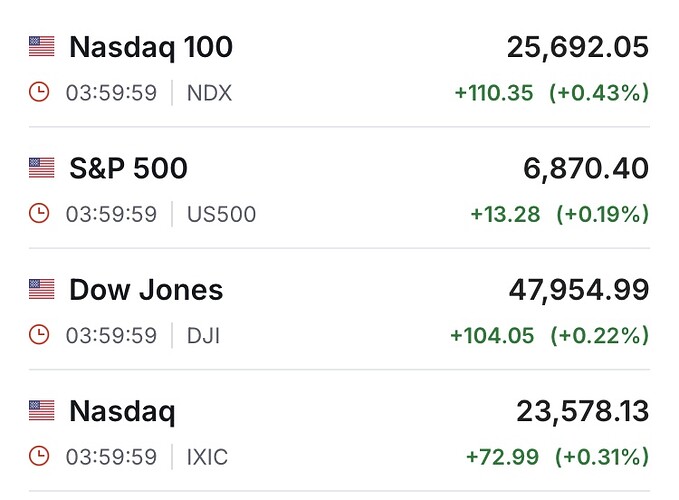Select the NDX ticker symbol
Screen dimensions: 679x500
pyautogui.click(x=209, y=93)
